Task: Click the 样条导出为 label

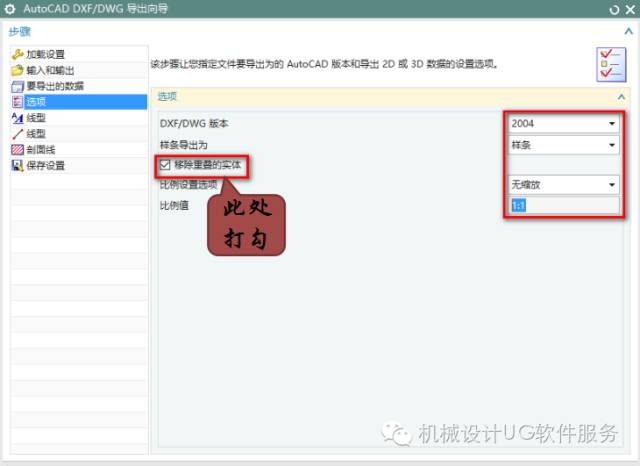Action: coord(184,145)
